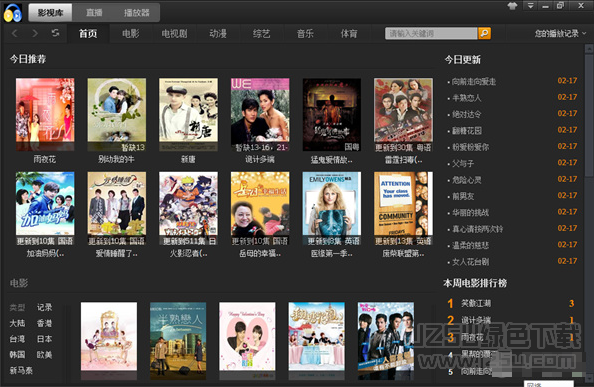Image resolution: width=594 pixels, height=387 pixels.
Task: Select the 电视剧 navigation item
Action: coord(174,34)
